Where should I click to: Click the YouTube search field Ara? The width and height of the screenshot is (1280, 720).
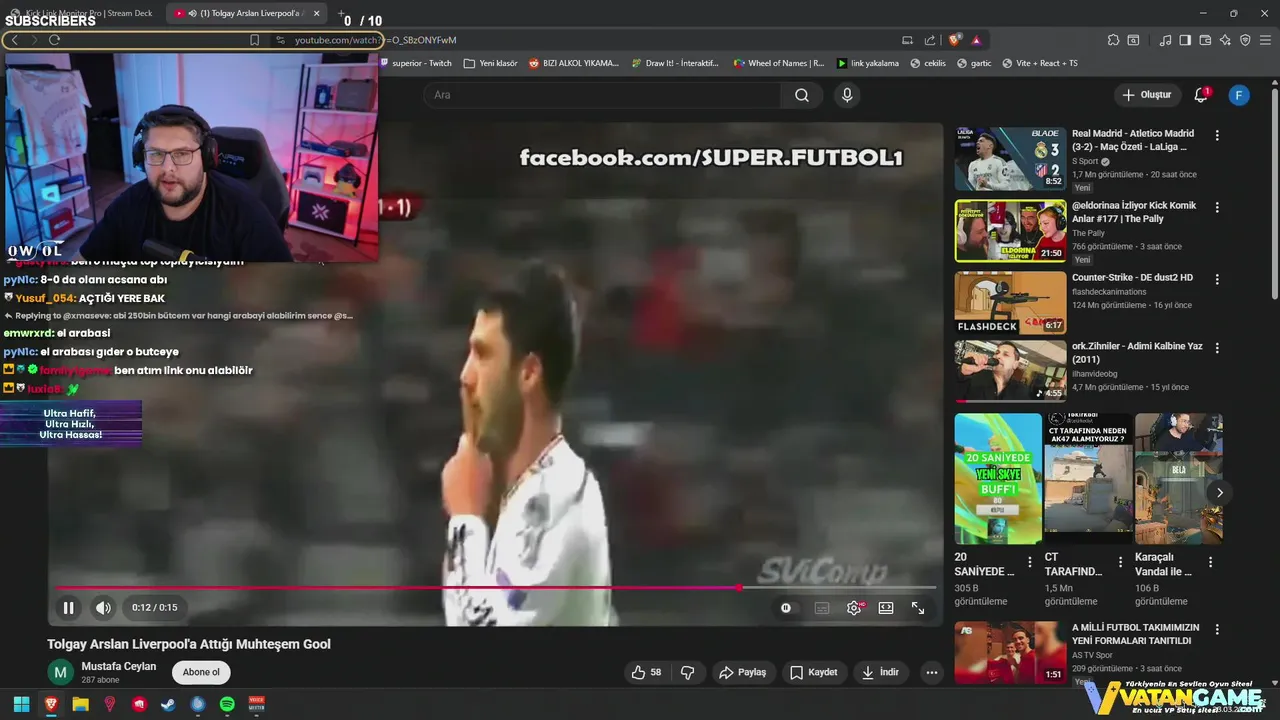click(x=602, y=95)
